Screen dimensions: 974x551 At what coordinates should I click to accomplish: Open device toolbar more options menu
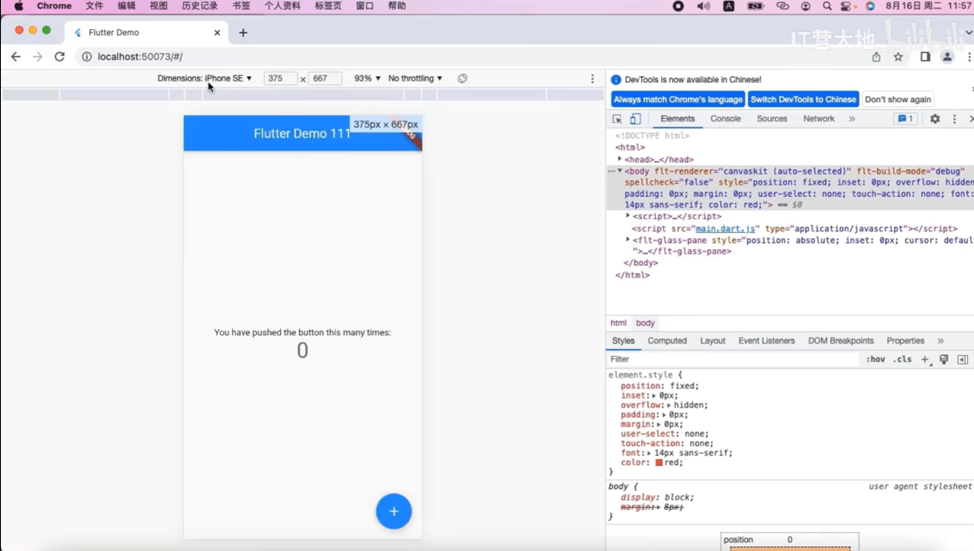[x=592, y=78]
